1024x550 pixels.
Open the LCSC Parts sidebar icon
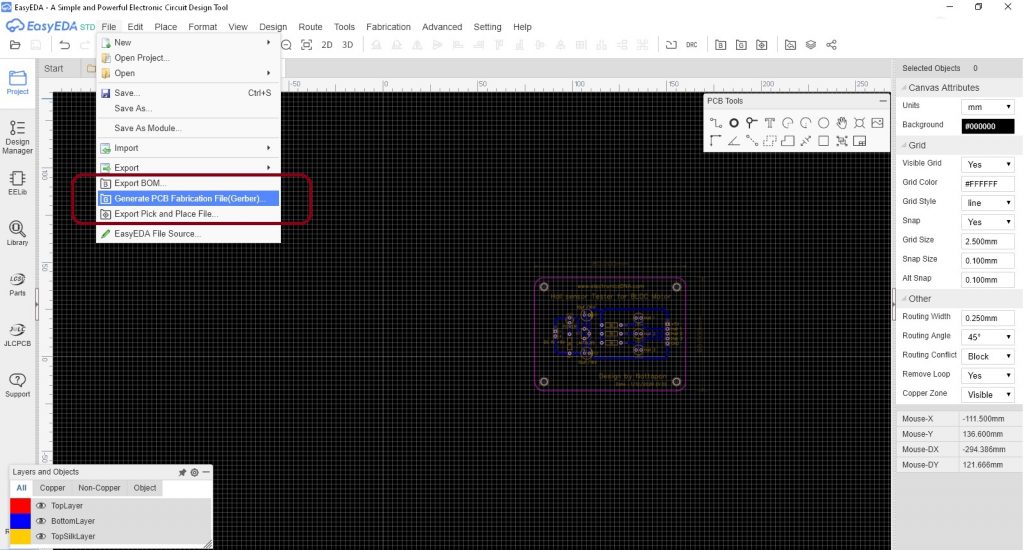click(x=18, y=284)
